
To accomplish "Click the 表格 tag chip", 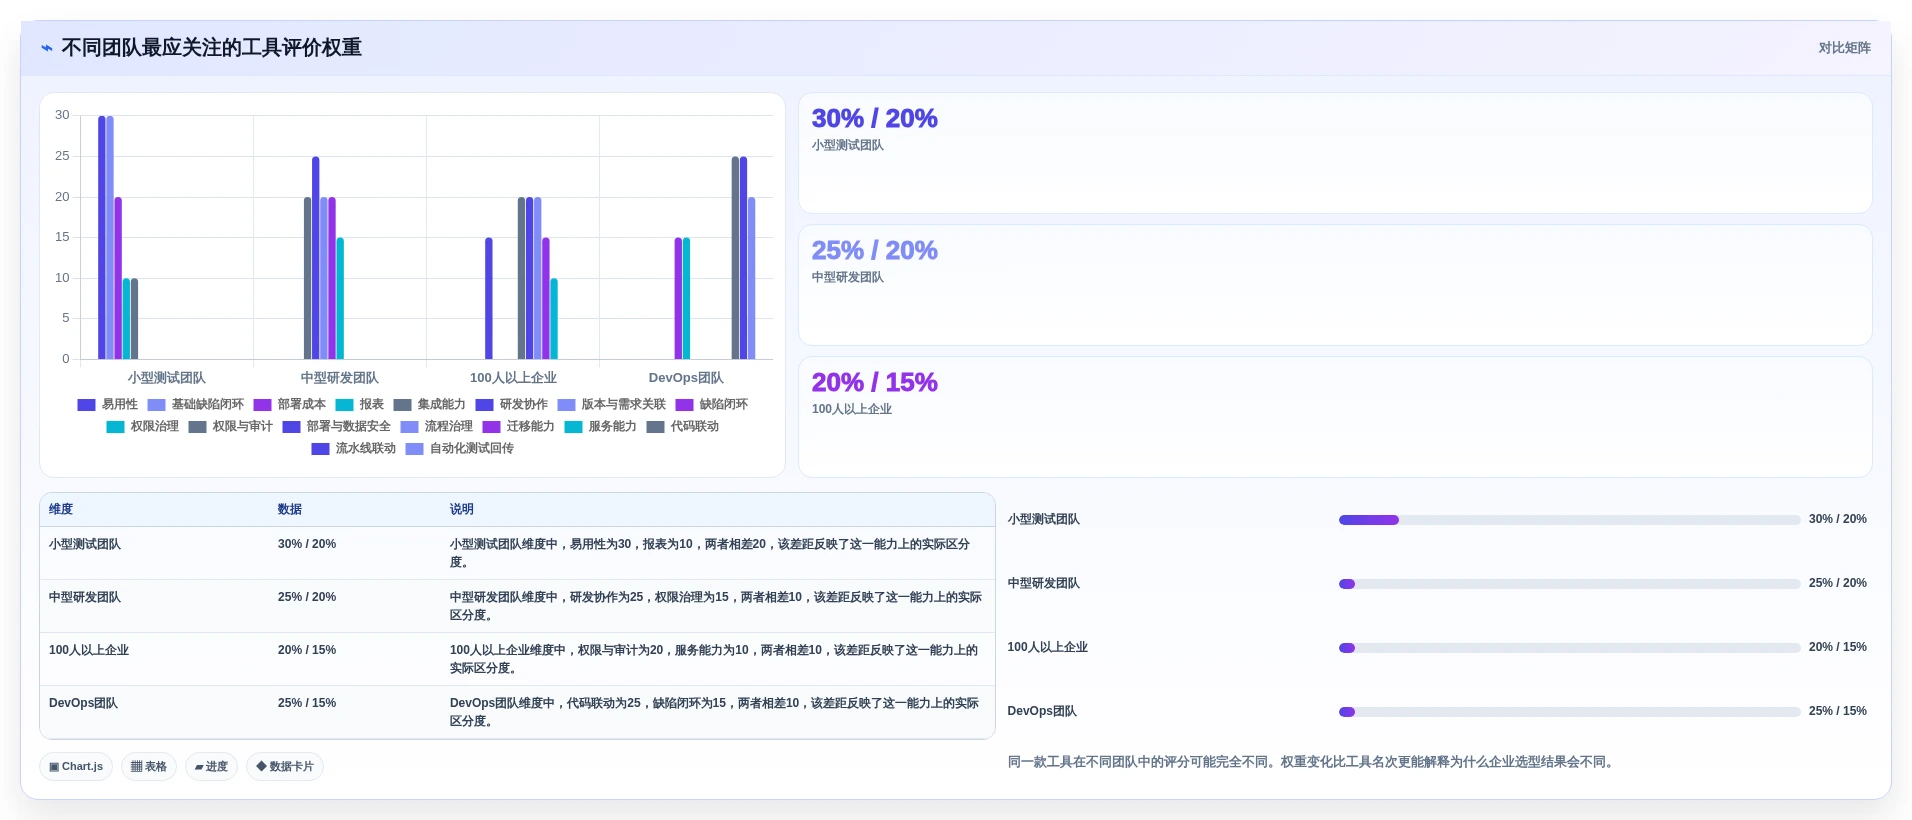I will [x=149, y=767].
